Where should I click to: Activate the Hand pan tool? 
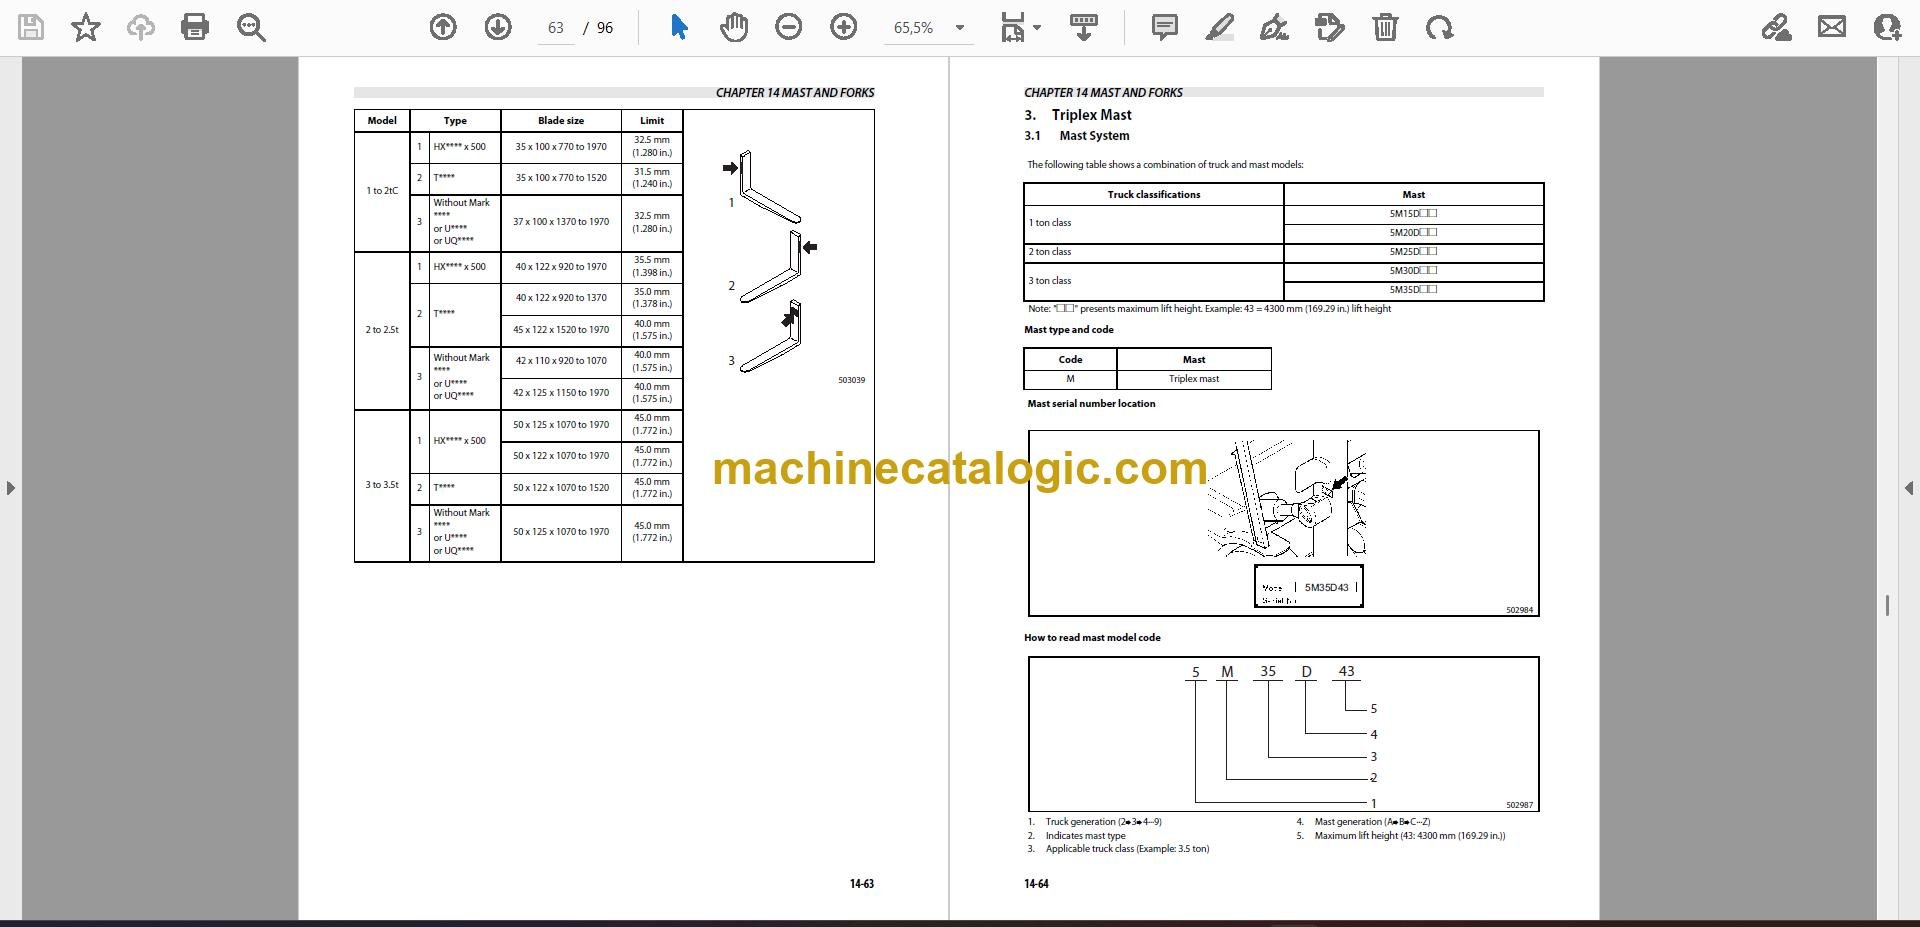734,27
